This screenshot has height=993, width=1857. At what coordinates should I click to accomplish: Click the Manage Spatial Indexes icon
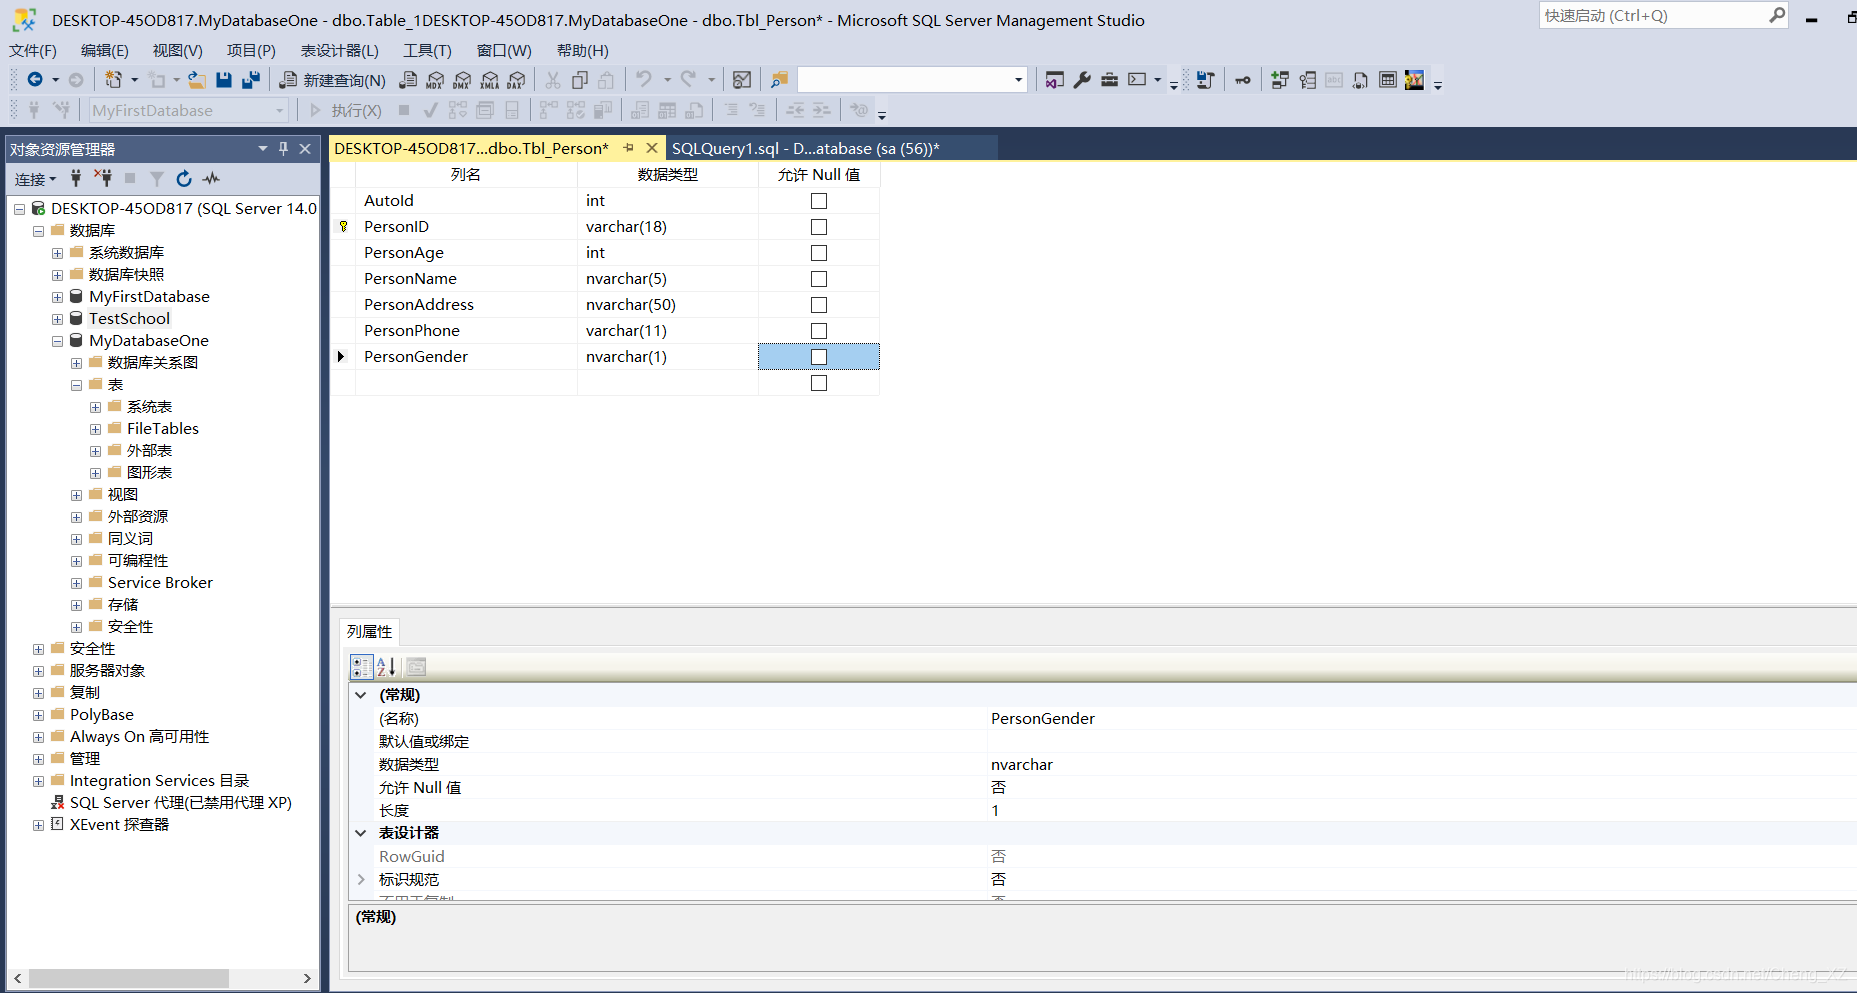tap(1414, 80)
